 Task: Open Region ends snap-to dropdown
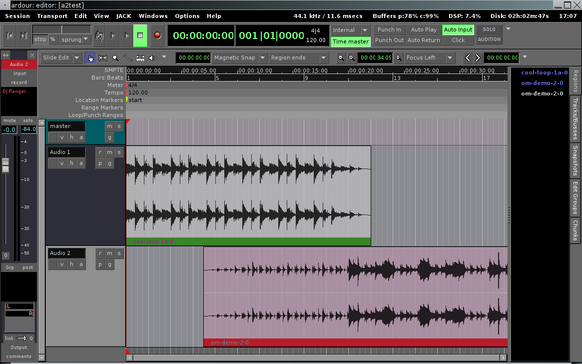298,58
